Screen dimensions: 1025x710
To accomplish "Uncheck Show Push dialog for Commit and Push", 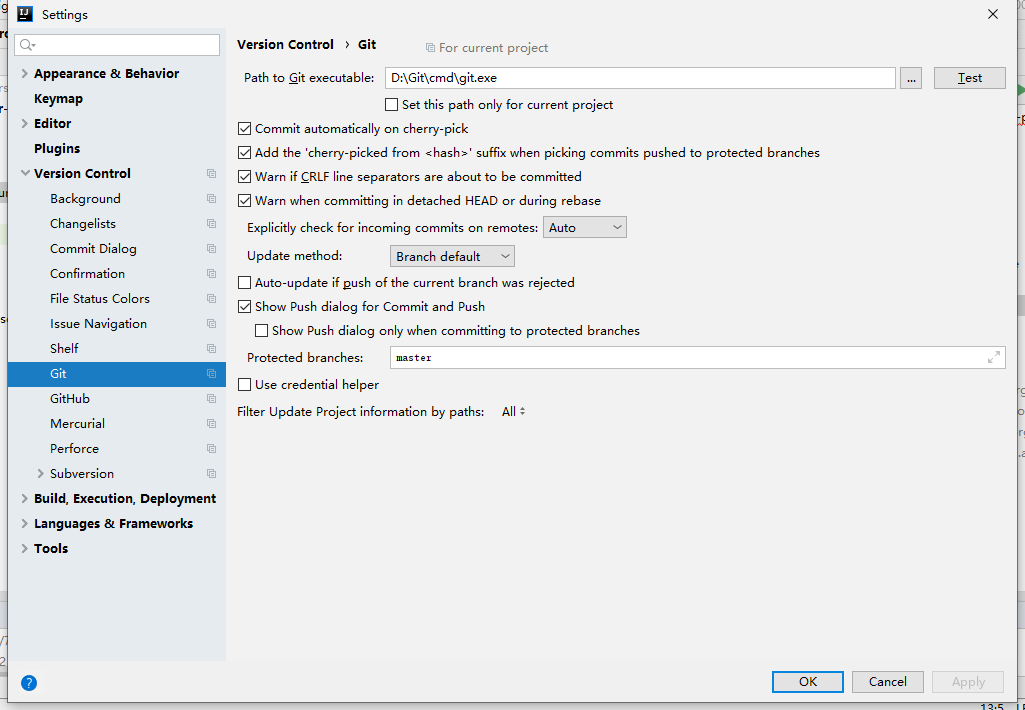I will coord(244,307).
